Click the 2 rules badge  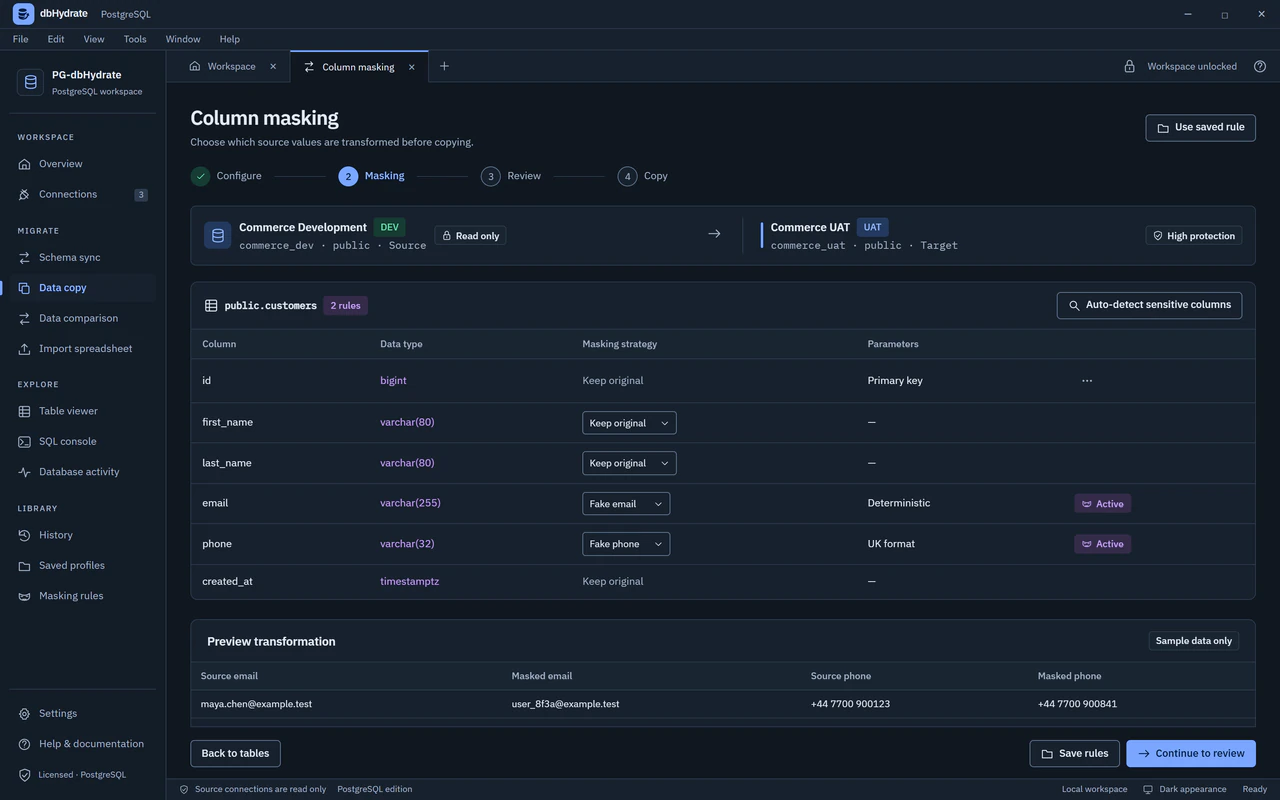[345, 306]
